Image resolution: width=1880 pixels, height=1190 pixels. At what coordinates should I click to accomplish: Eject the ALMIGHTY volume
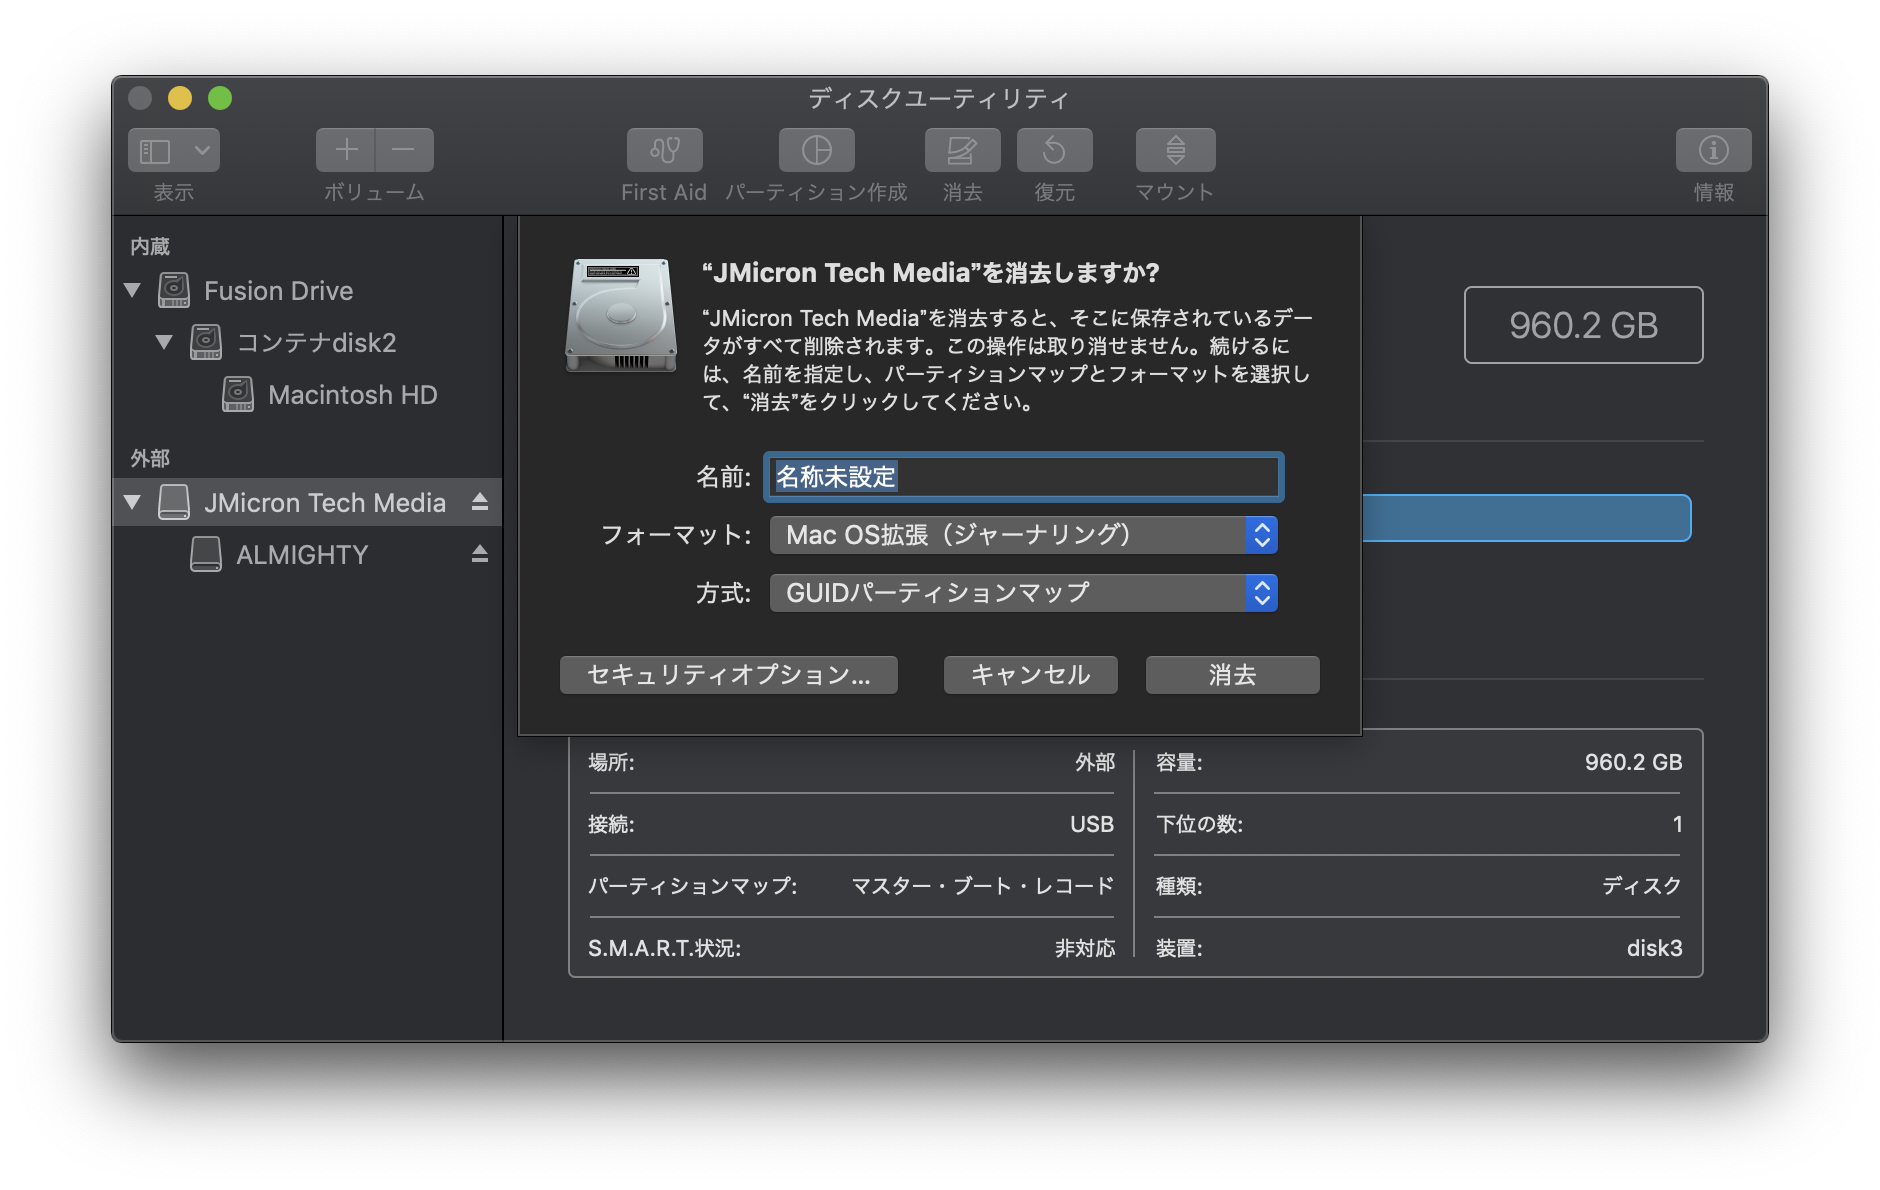480,554
